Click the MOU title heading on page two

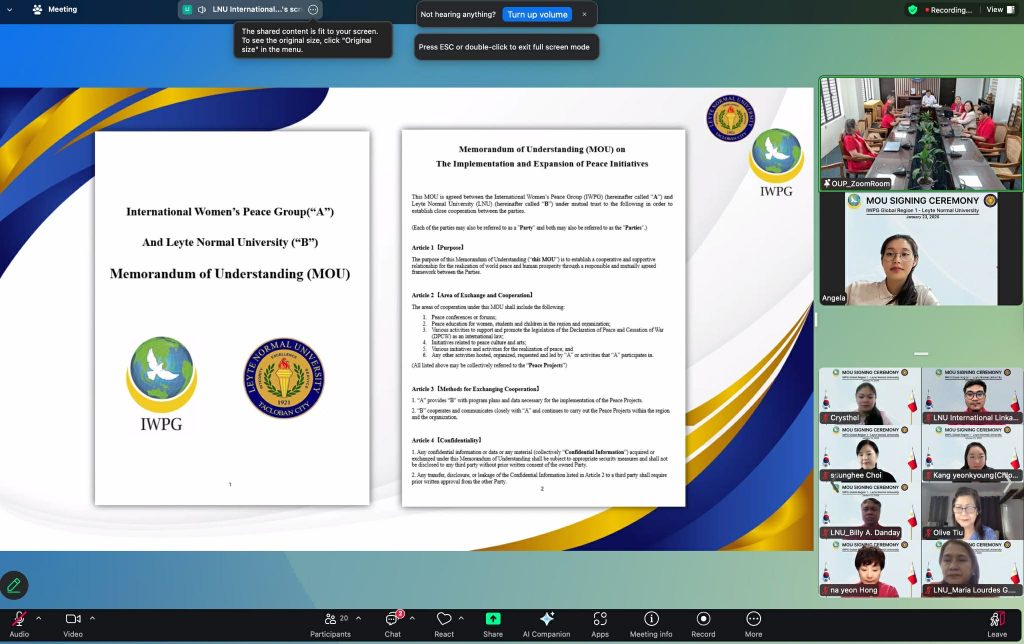pyautogui.click(x=542, y=156)
